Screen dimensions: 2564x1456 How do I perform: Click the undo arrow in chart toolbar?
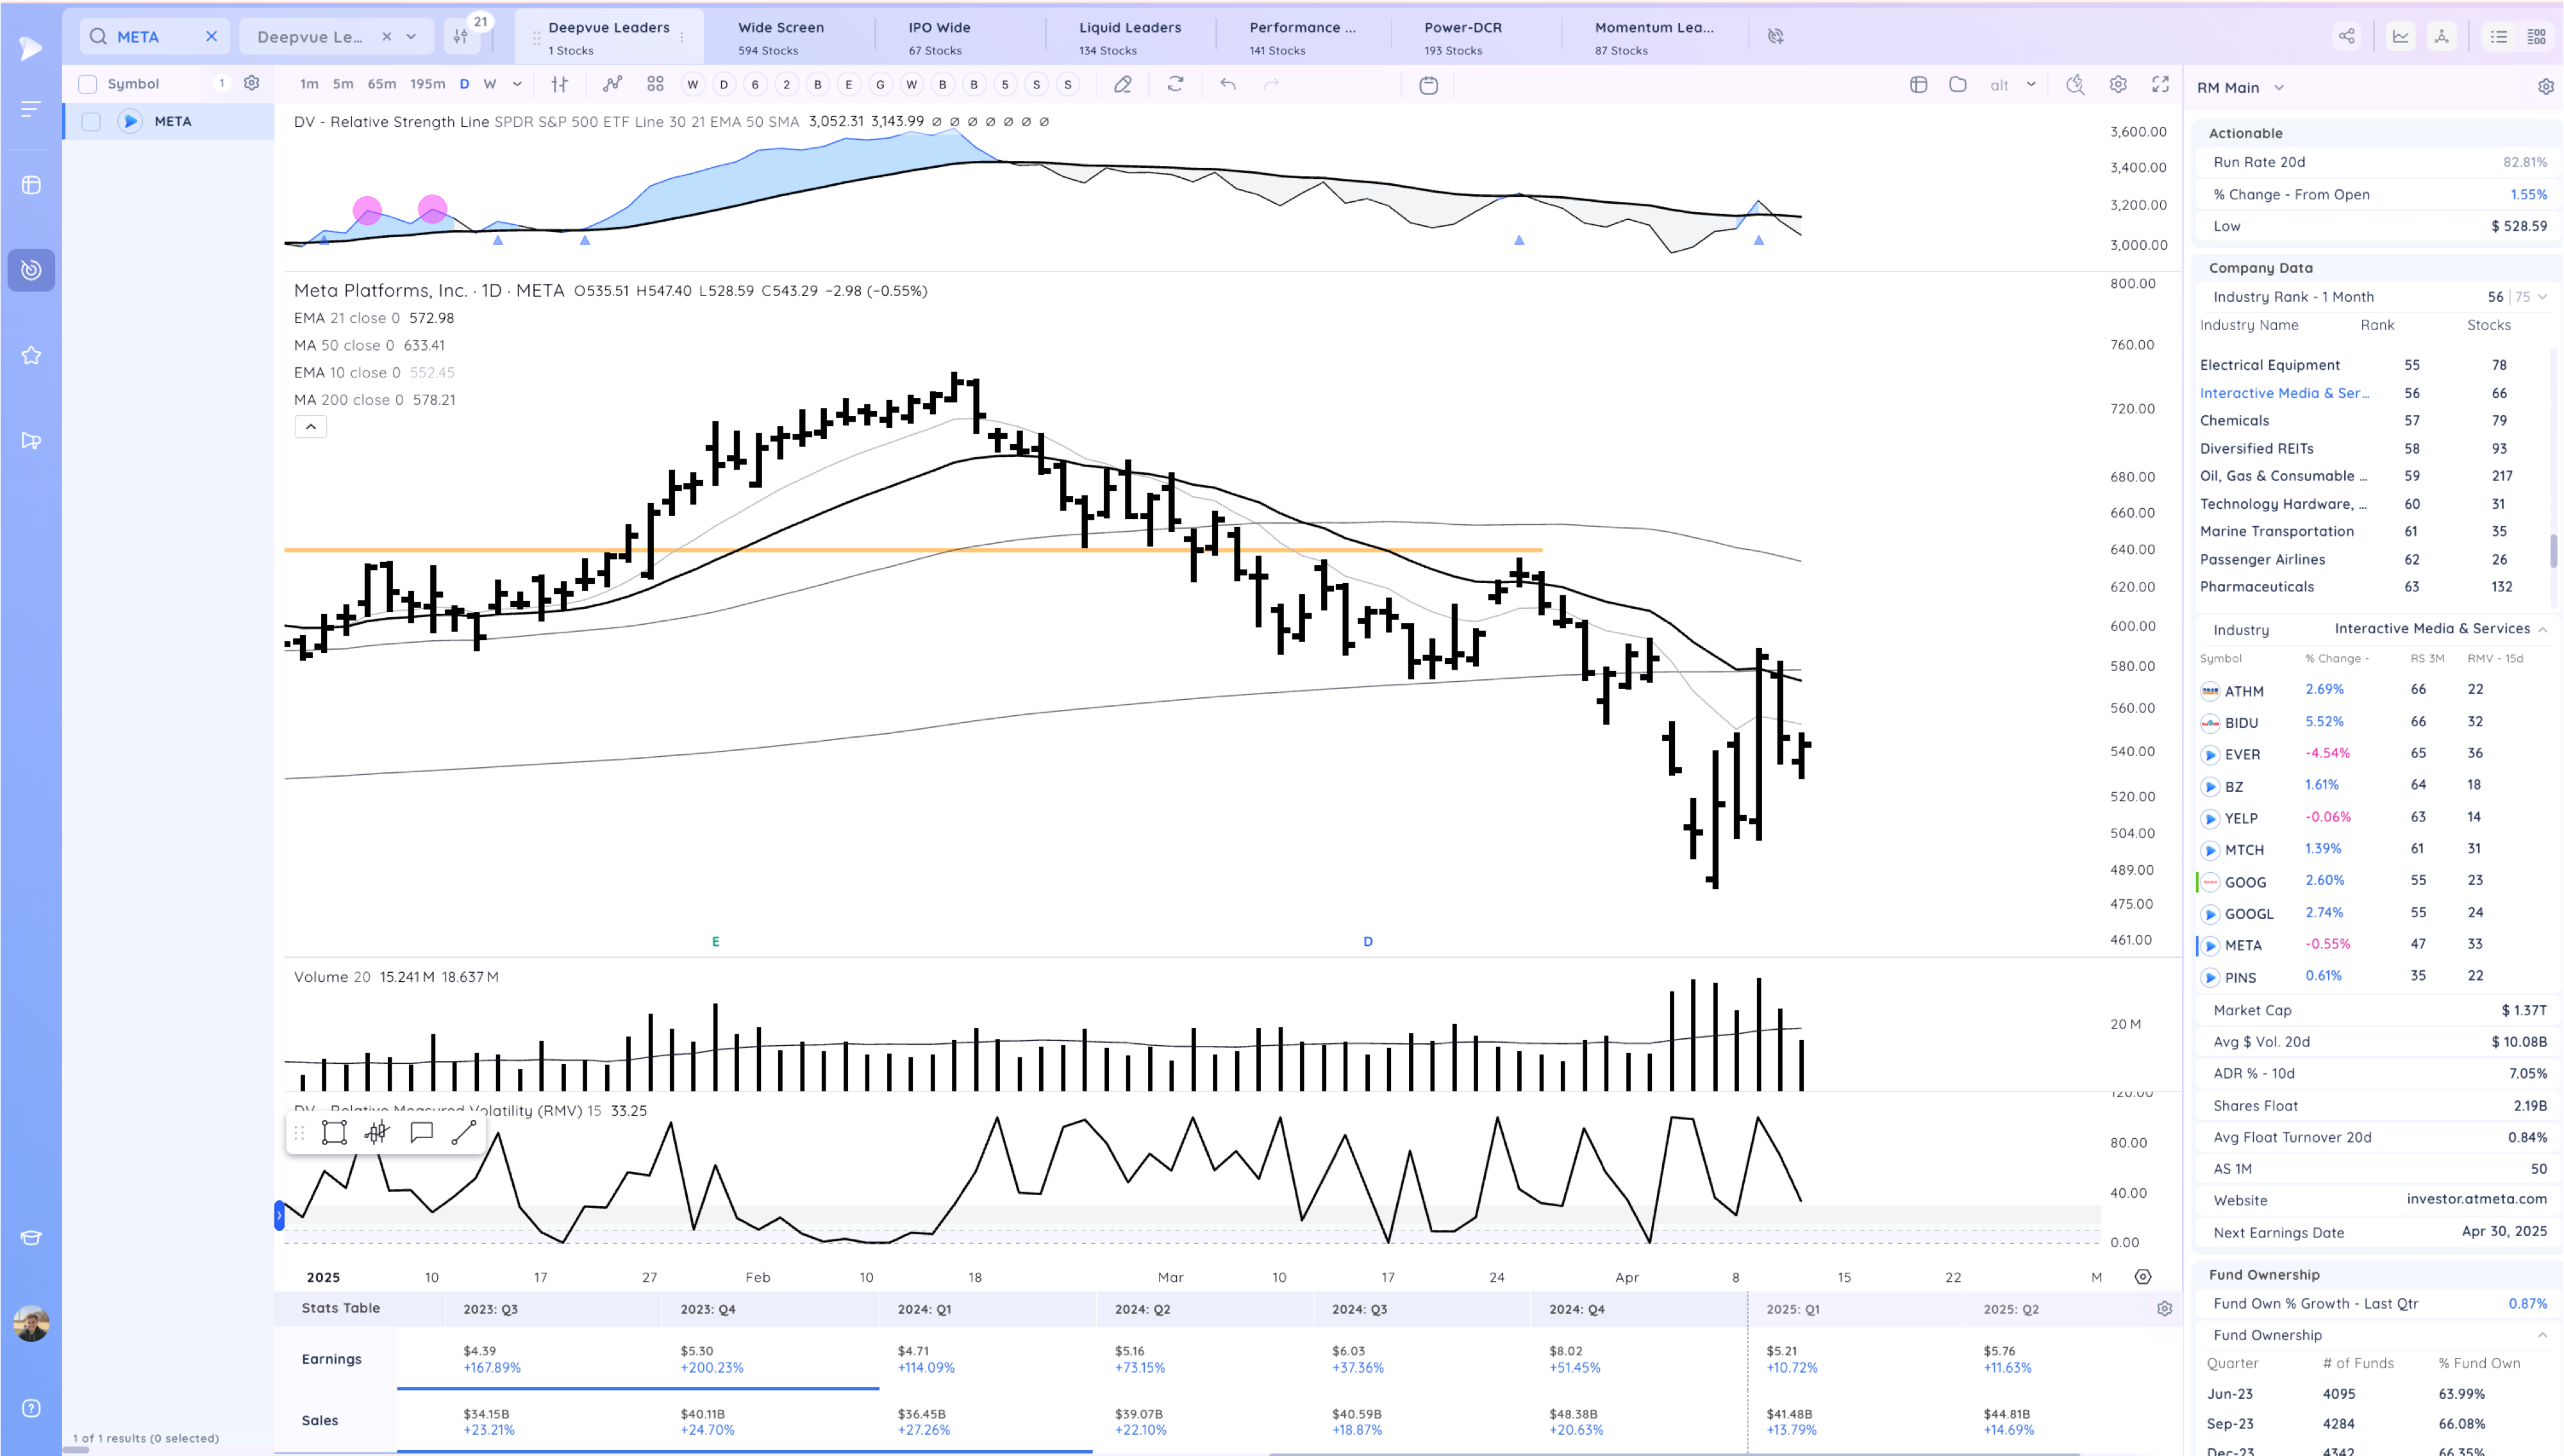click(1227, 84)
